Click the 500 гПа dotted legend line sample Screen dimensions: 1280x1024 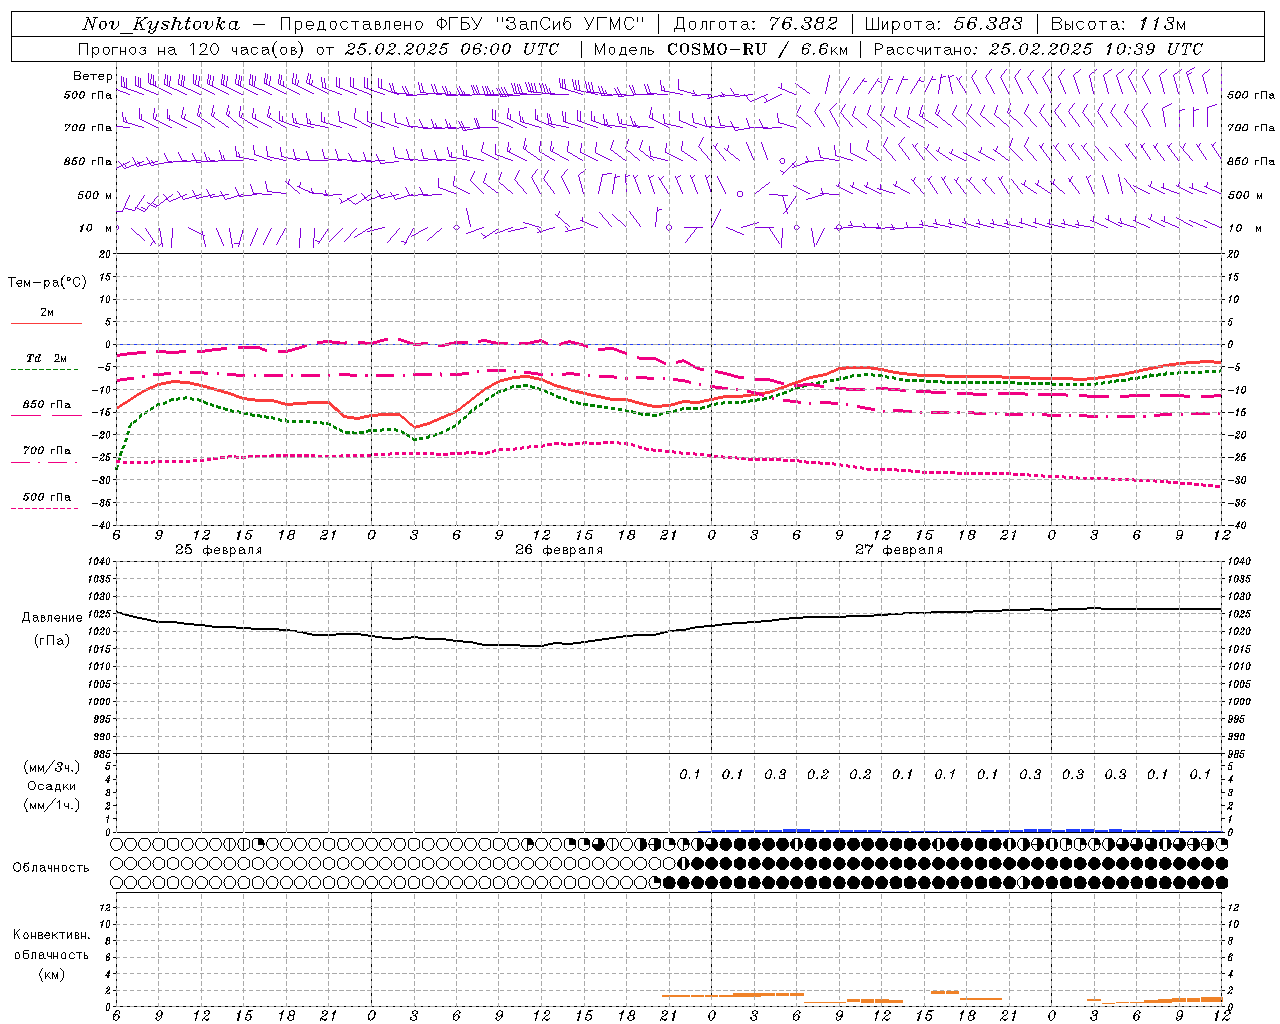click(x=45, y=508)
